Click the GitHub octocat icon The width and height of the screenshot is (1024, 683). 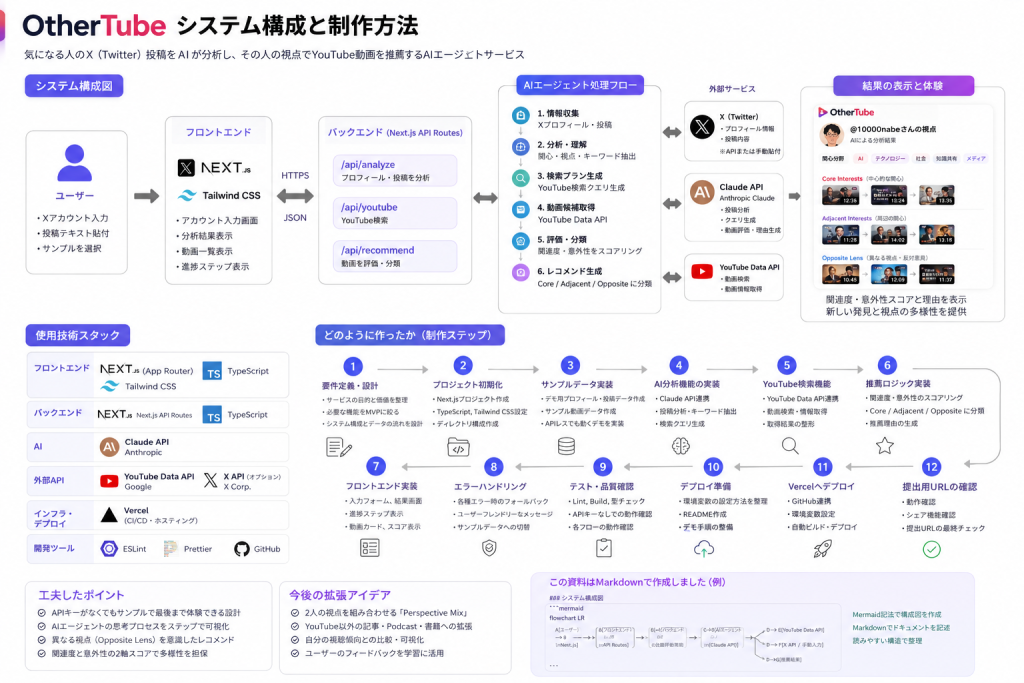tap(242, 549)
